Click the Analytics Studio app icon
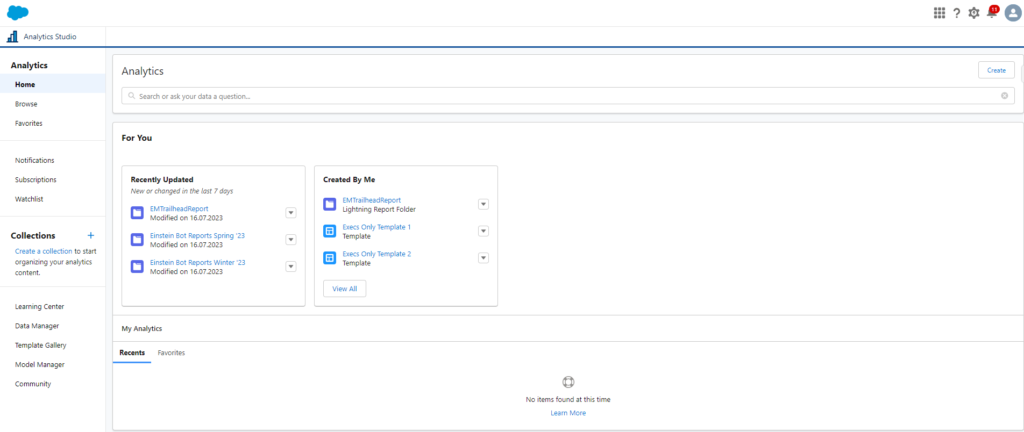Screen dimensions: 1024x432 12,37
